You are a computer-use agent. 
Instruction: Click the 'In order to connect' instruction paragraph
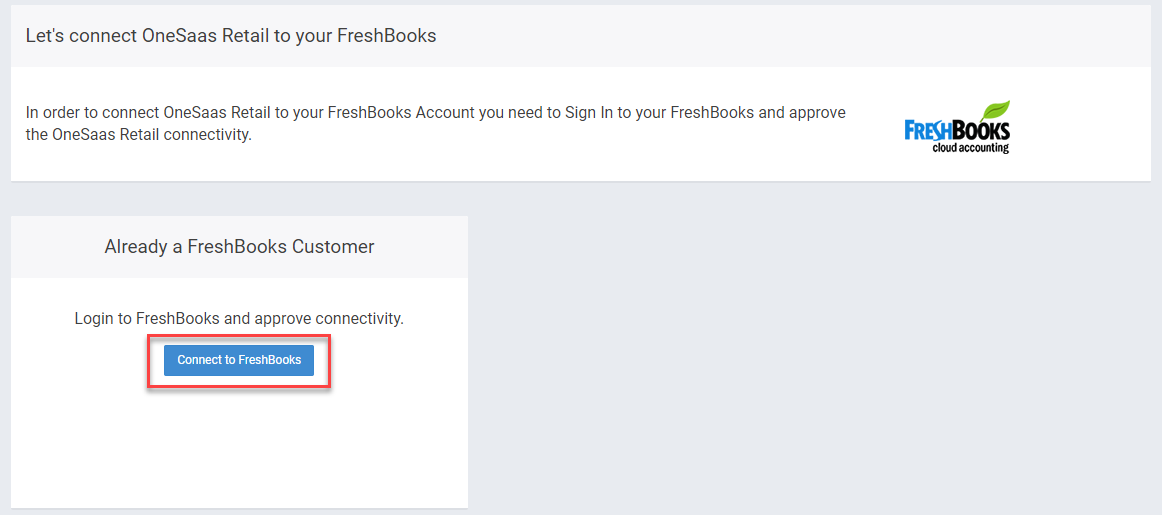pyautogui.click(x=436, y=124)
